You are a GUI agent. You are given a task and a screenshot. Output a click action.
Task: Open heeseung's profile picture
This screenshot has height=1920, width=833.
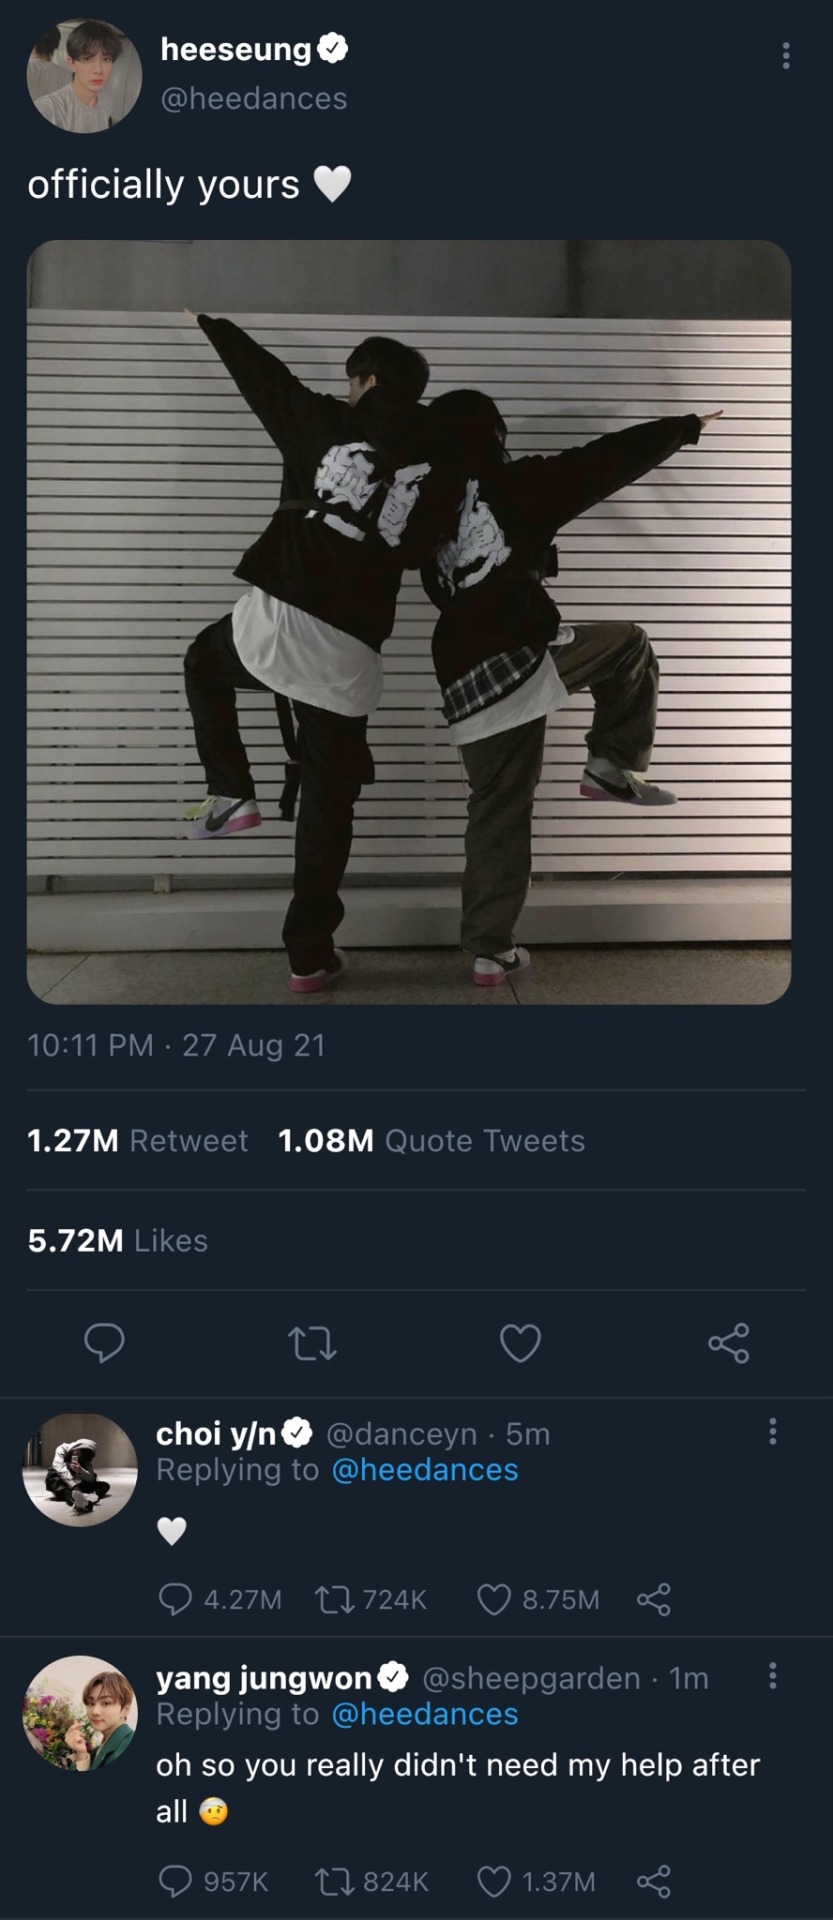click(x=84, y=76)
